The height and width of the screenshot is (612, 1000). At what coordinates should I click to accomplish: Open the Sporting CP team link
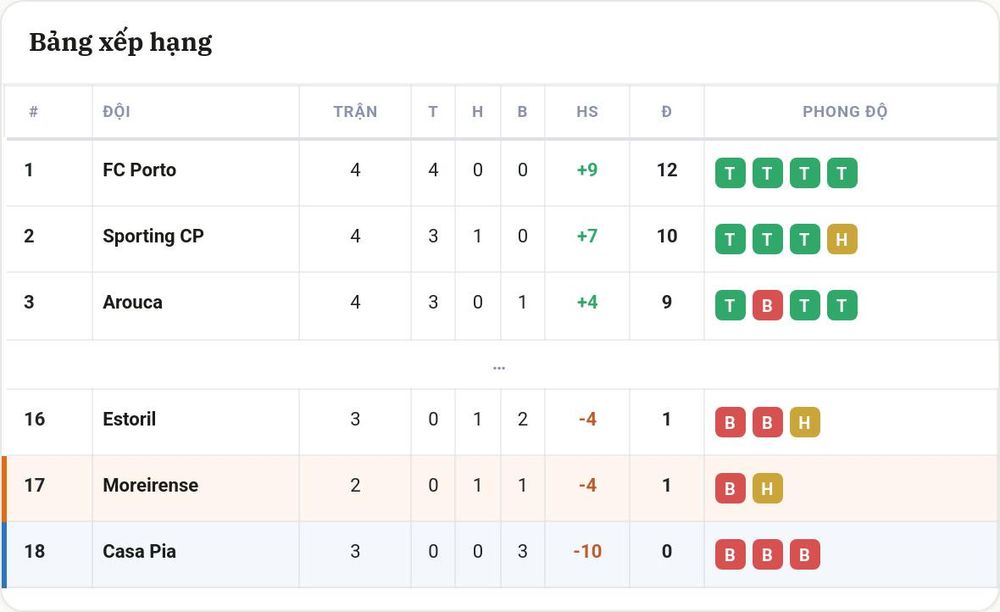coord(153,236)
